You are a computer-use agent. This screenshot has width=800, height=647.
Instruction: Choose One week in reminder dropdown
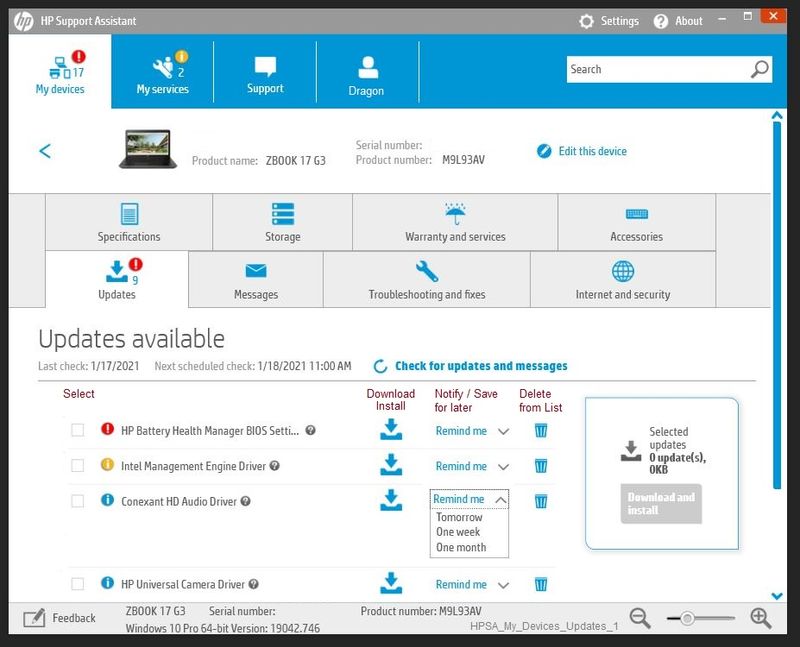coord(458,532)
